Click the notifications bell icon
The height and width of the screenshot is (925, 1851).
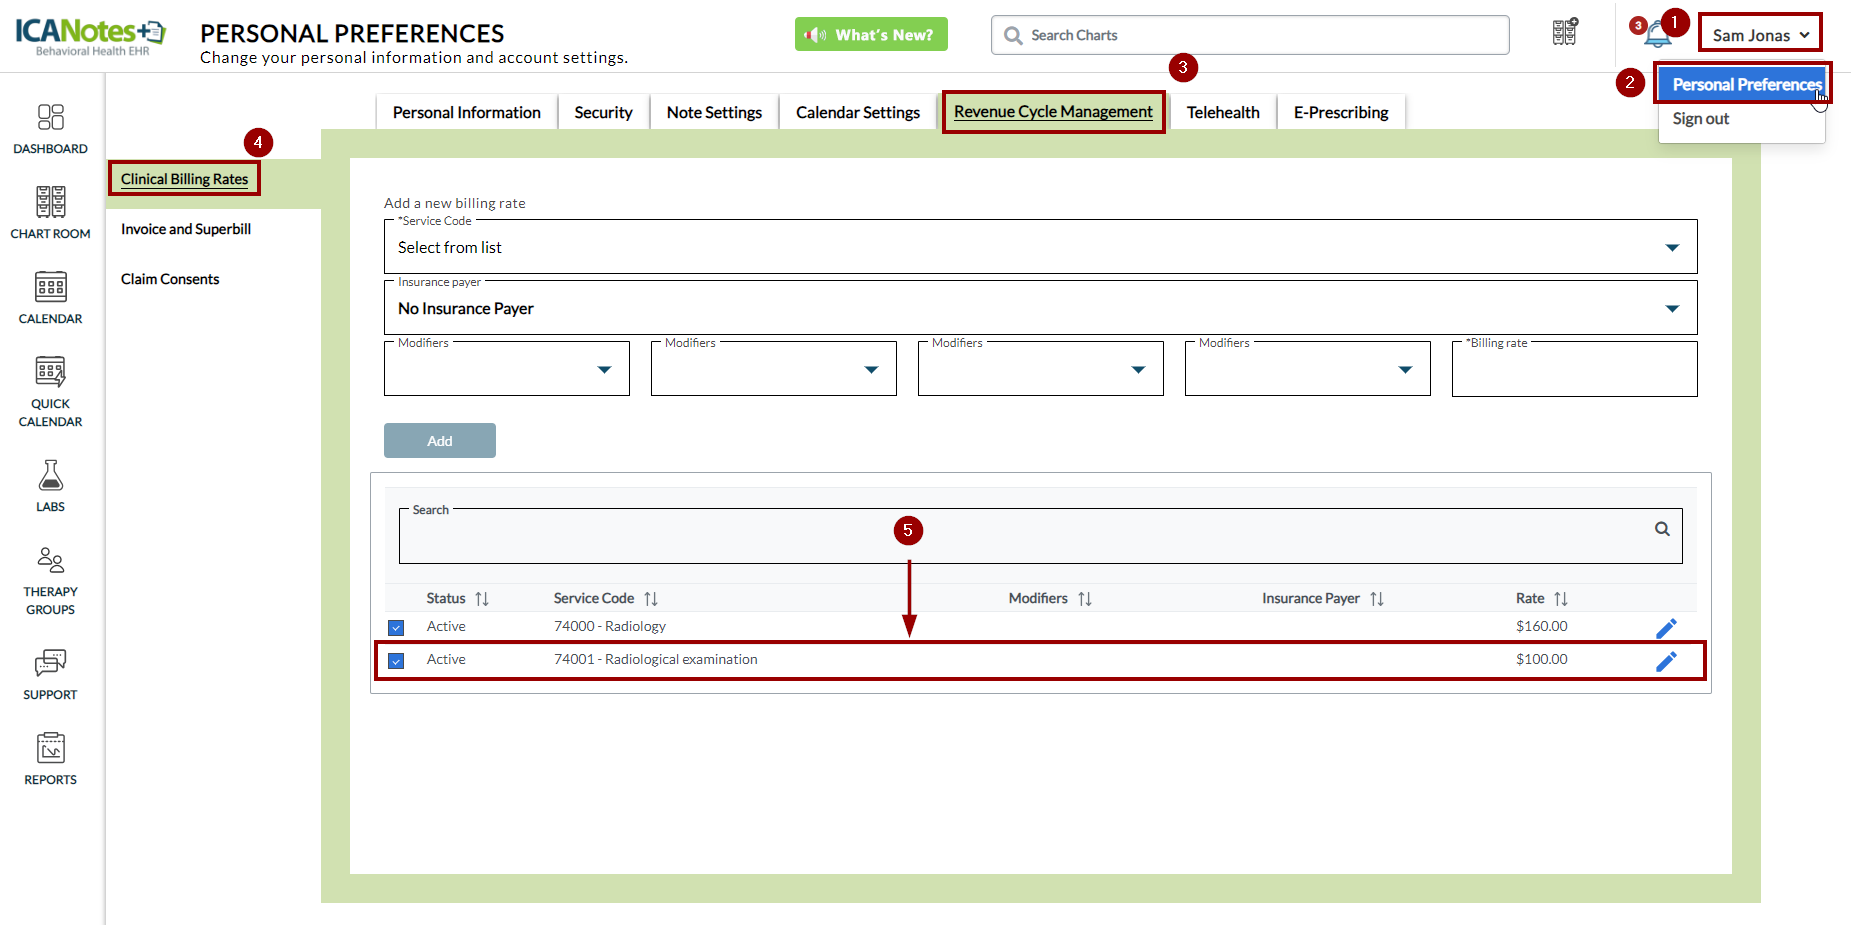tap(1657, 35)
